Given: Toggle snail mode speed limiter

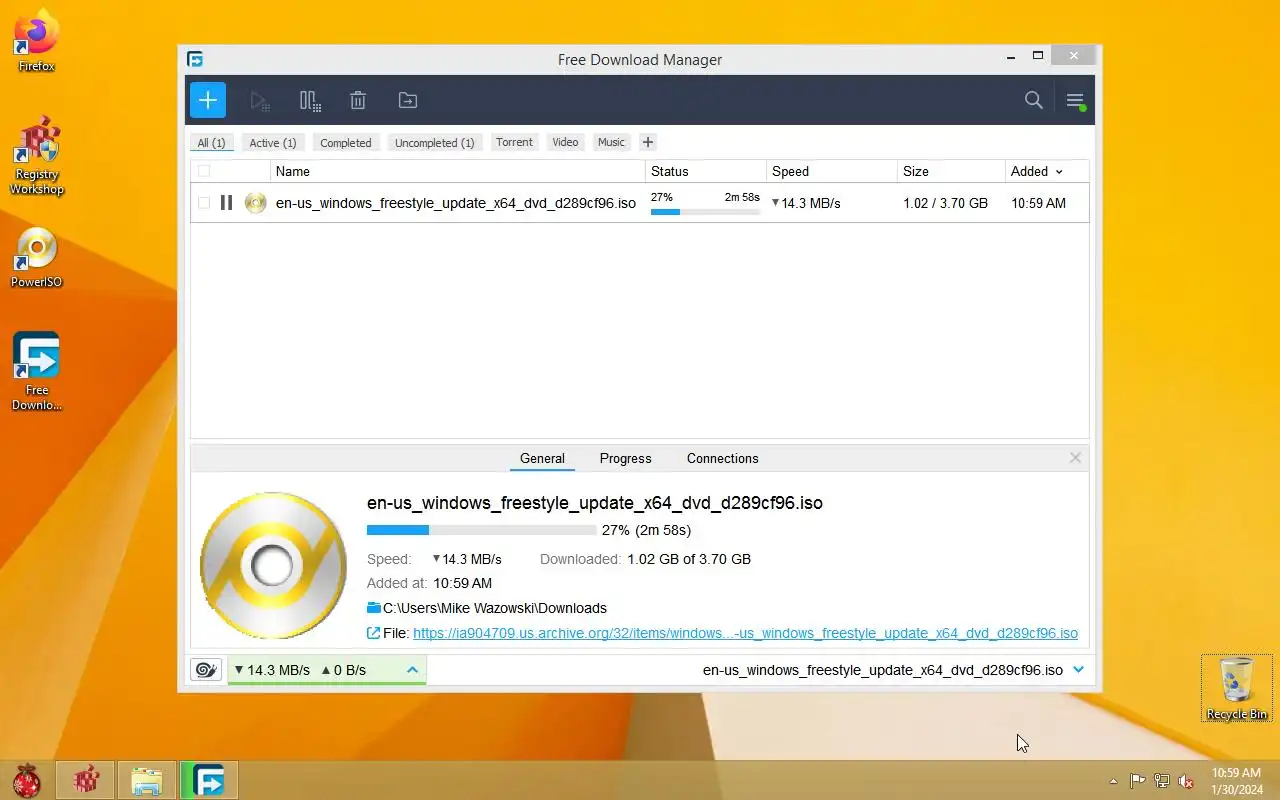Looking at the screenshot, I should [x=207, y=670].
